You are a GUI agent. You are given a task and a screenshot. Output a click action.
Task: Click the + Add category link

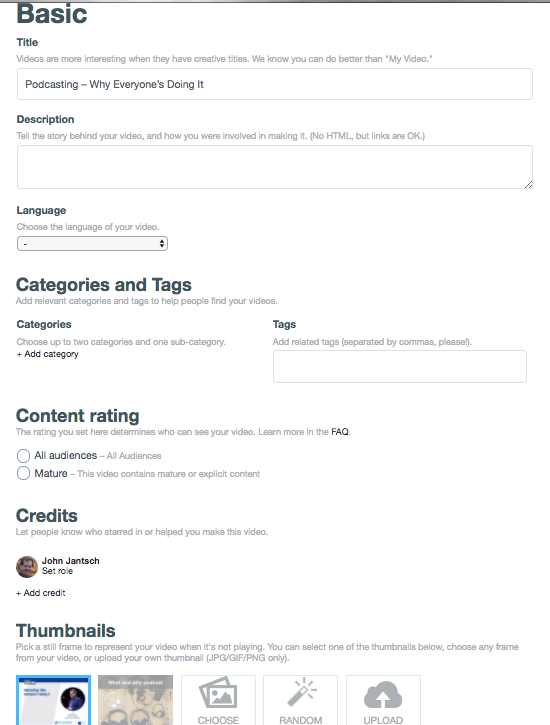point(48,354)
